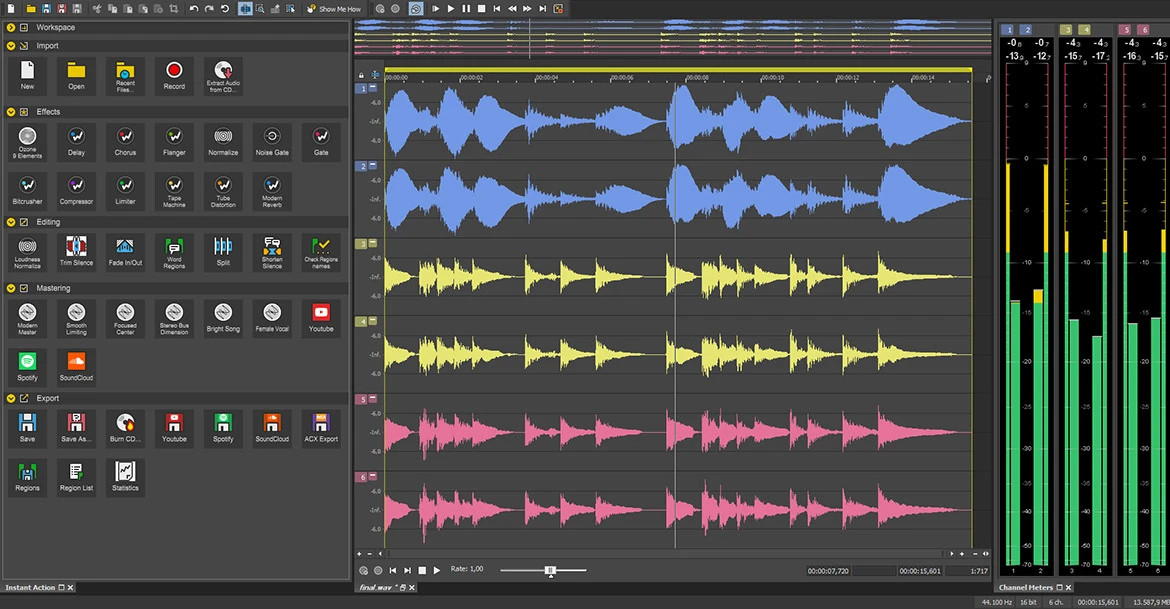Apply the Modern Reverb effect
The width and height of the screenshot is (1170, 609).
(271, 191)
